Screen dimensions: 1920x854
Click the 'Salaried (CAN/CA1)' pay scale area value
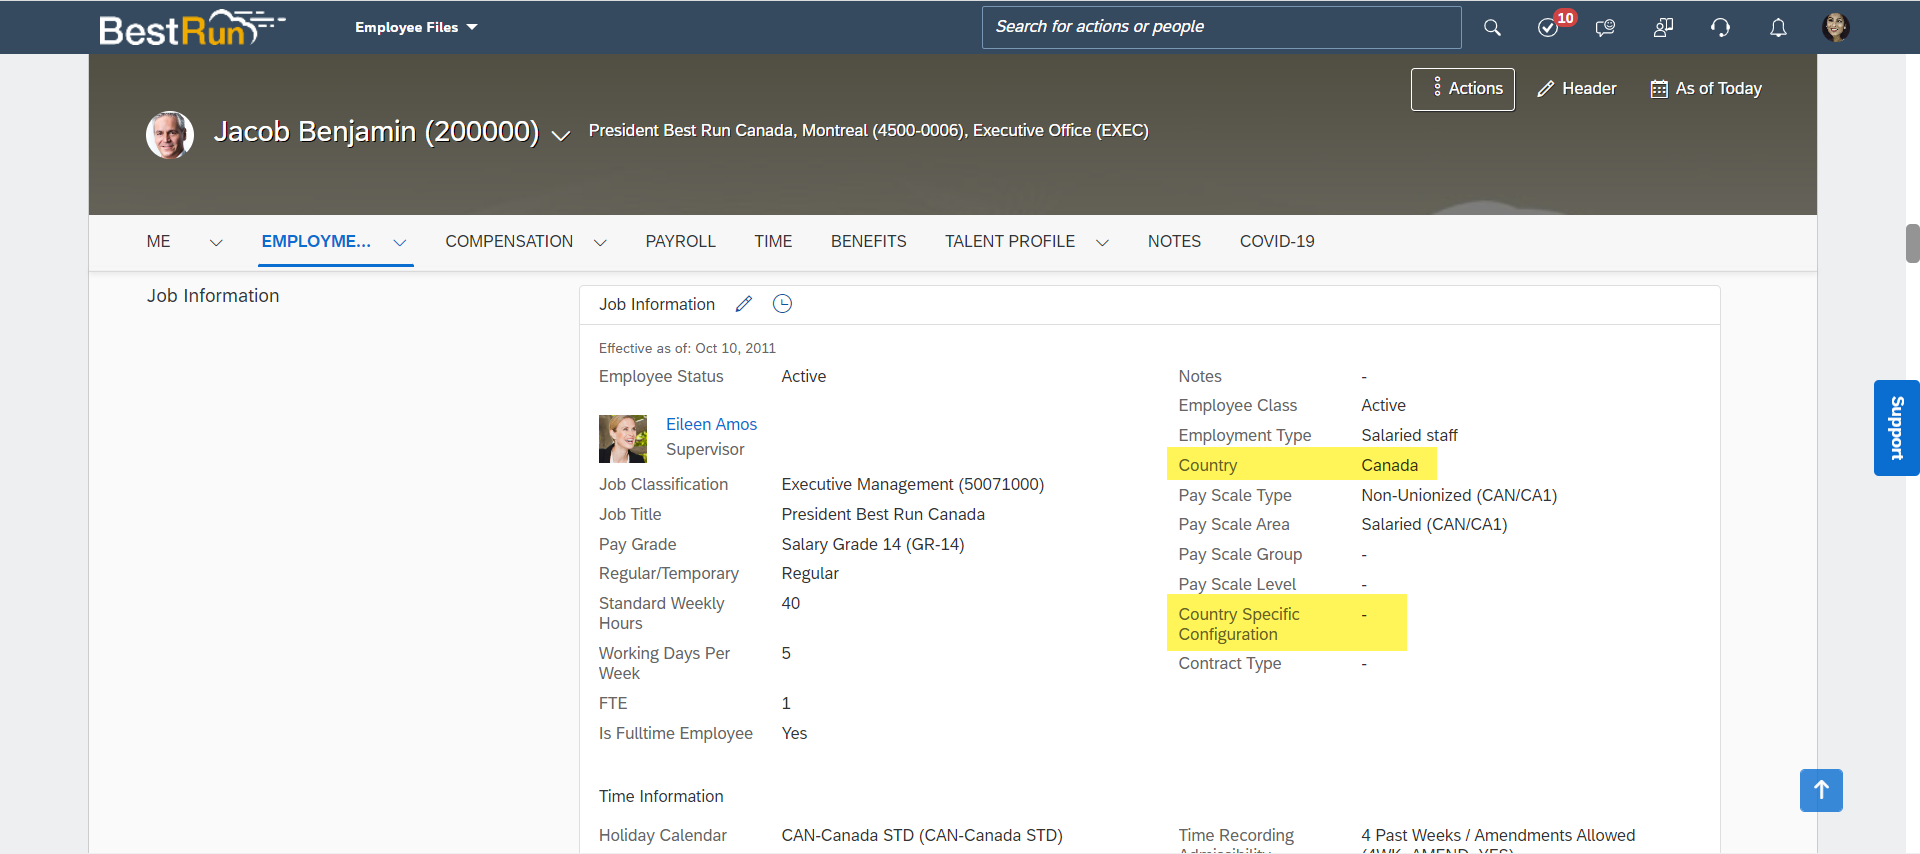tap(1434, 524)
